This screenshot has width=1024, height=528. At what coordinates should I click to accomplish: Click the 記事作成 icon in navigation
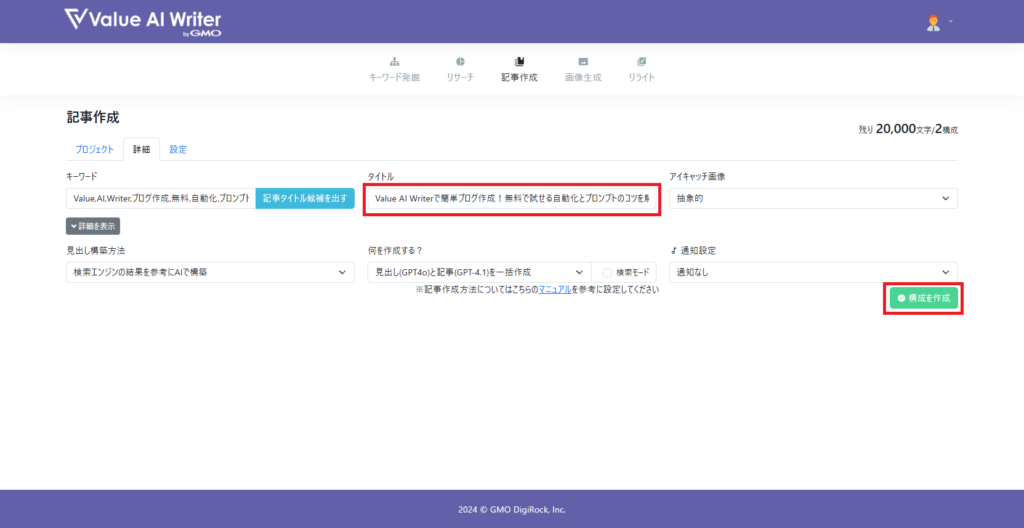tap(519, 61)
